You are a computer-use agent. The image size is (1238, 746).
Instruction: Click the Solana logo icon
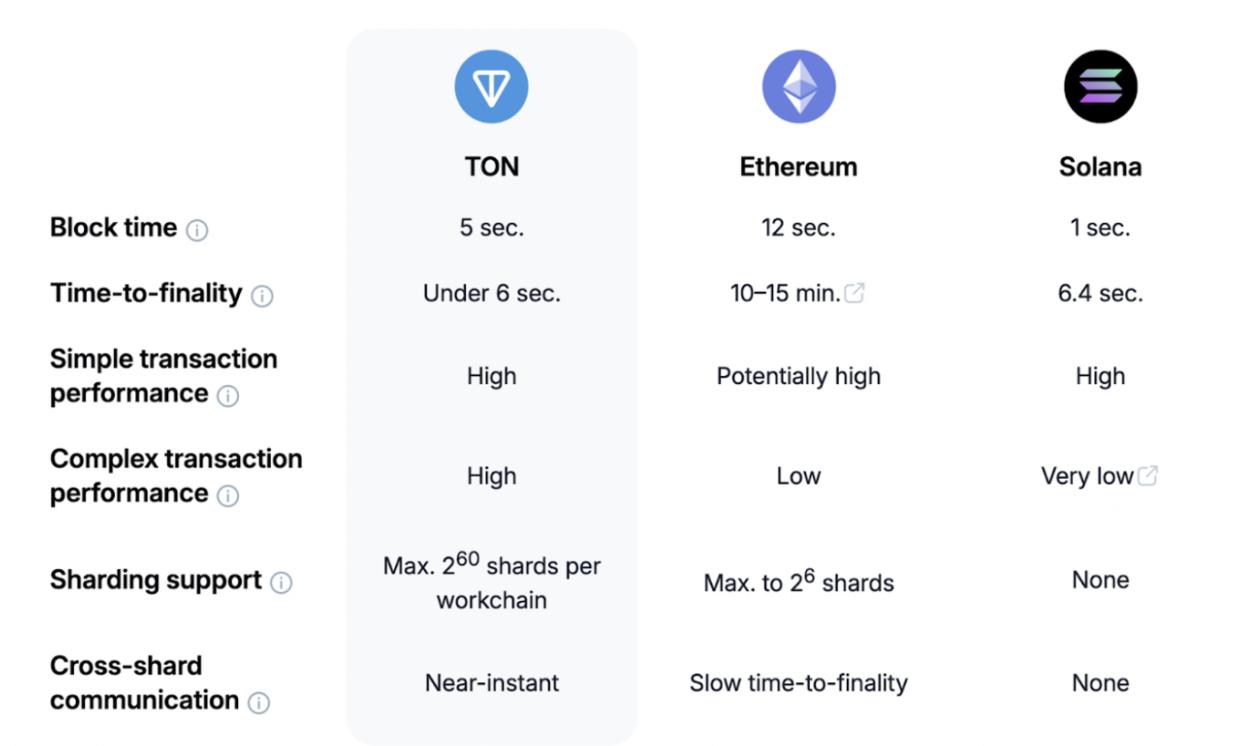(1100, 86)
